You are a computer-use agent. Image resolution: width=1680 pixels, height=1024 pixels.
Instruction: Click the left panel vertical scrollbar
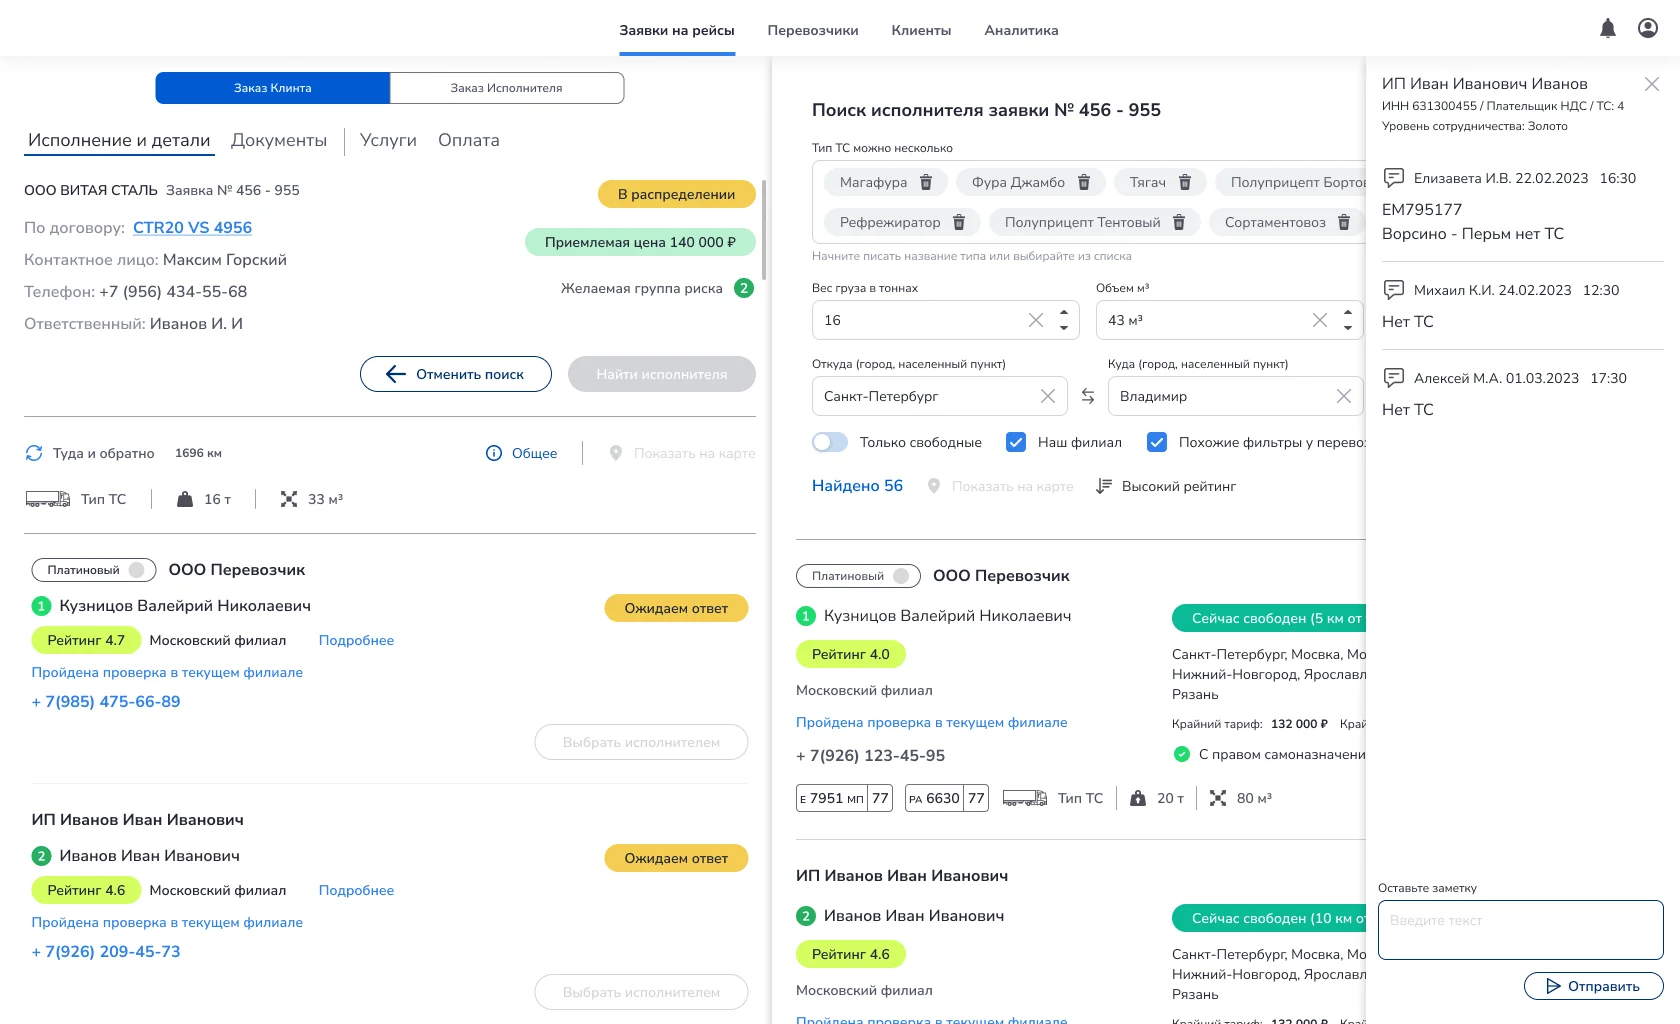click(x=764, y=230)
